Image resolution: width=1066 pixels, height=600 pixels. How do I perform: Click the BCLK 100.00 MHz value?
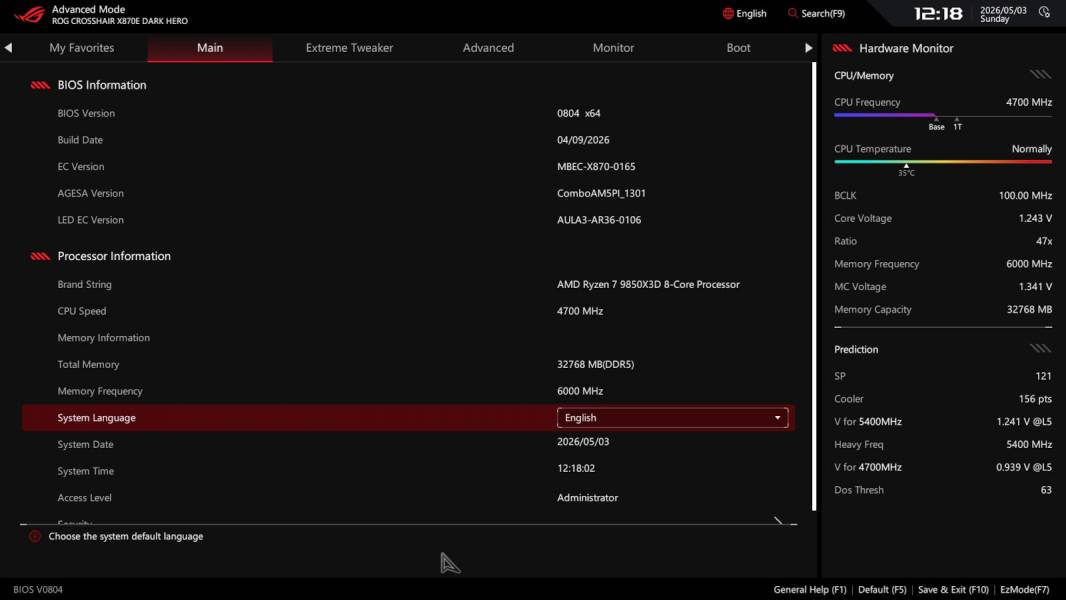click(x=1025, y=196)
